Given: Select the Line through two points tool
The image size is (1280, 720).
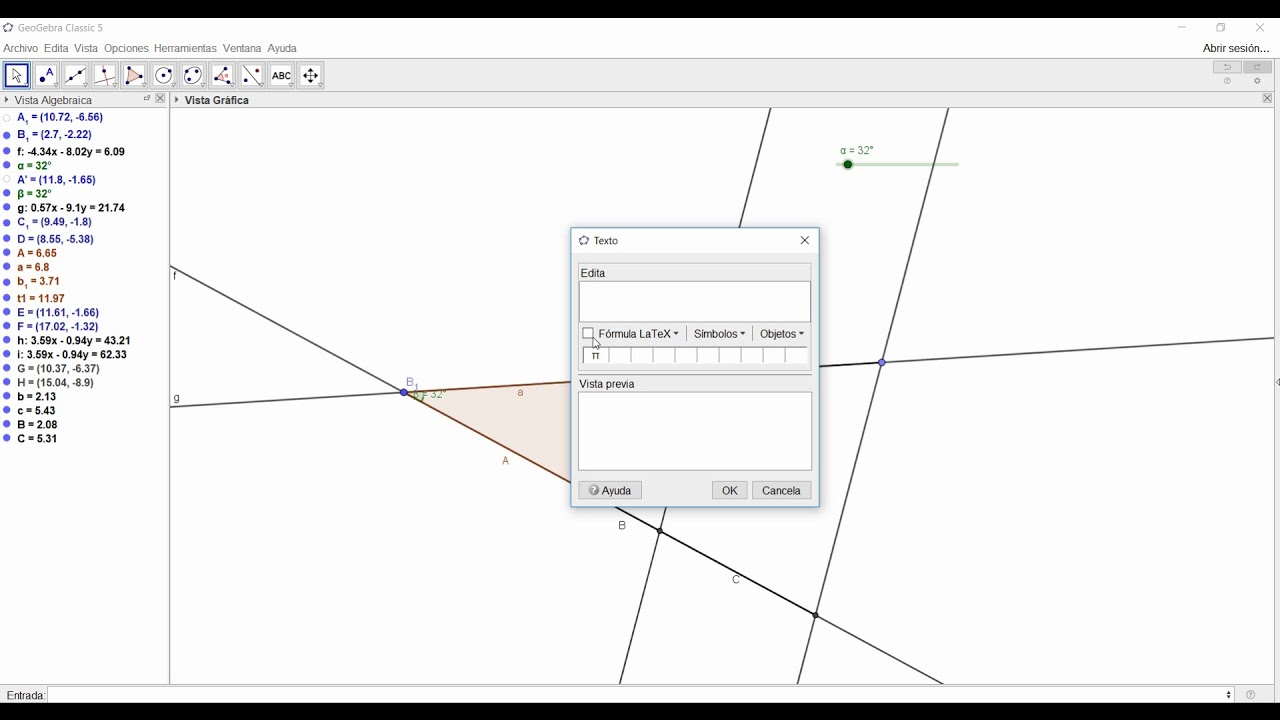Looking at the screenshot, I should pyautogui.click(x=75, y=76).
